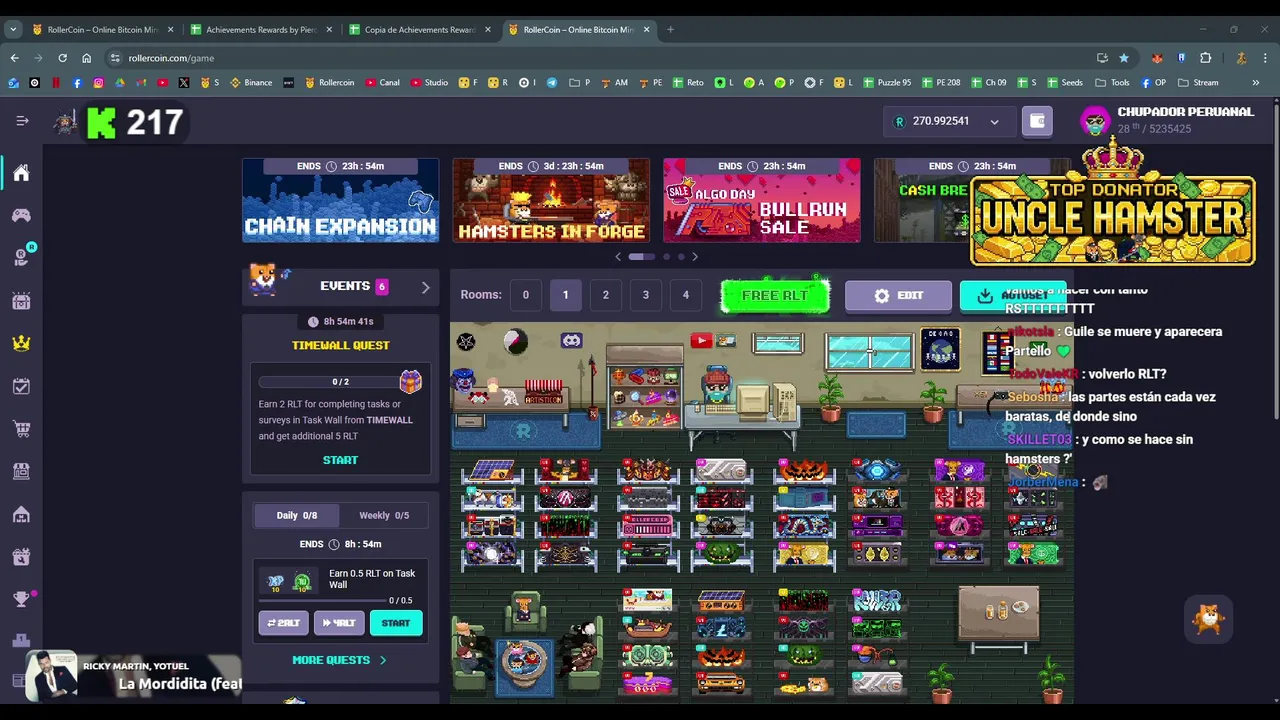Open the games controller sidebar icon
The image size is (1280, 720).
point(21,215)
